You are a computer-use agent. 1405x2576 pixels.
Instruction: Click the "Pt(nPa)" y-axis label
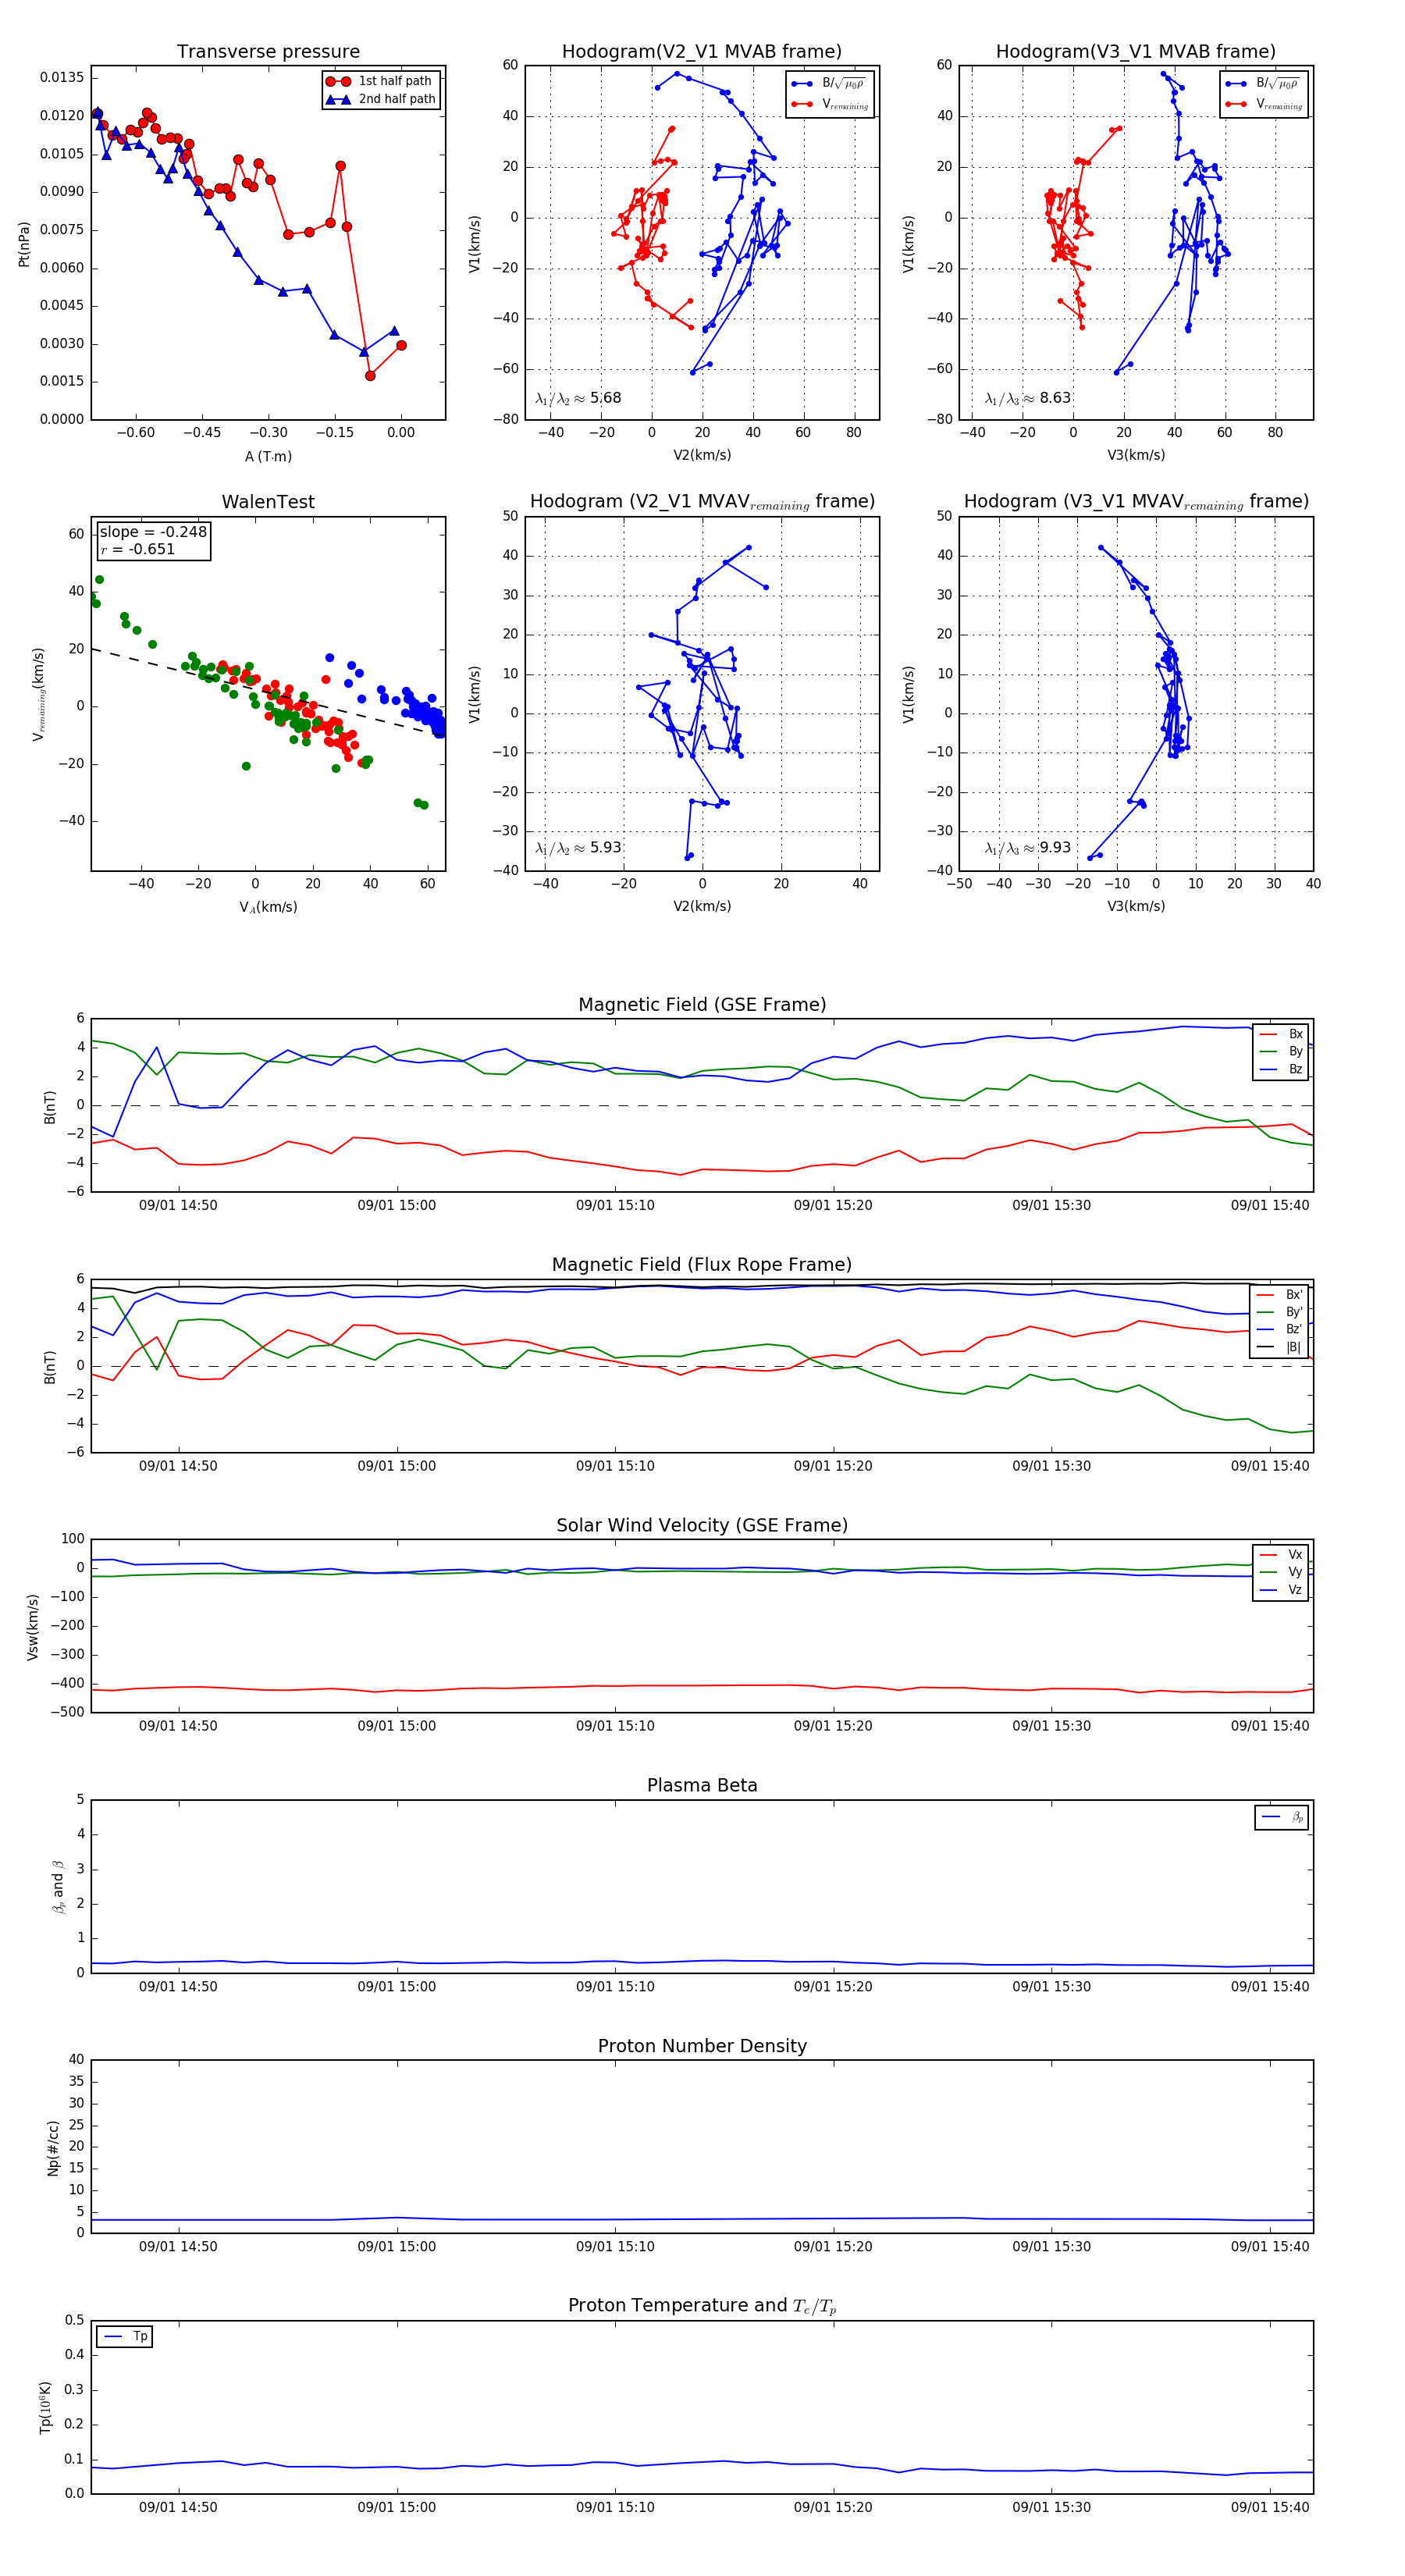click(x=24, y=243)
